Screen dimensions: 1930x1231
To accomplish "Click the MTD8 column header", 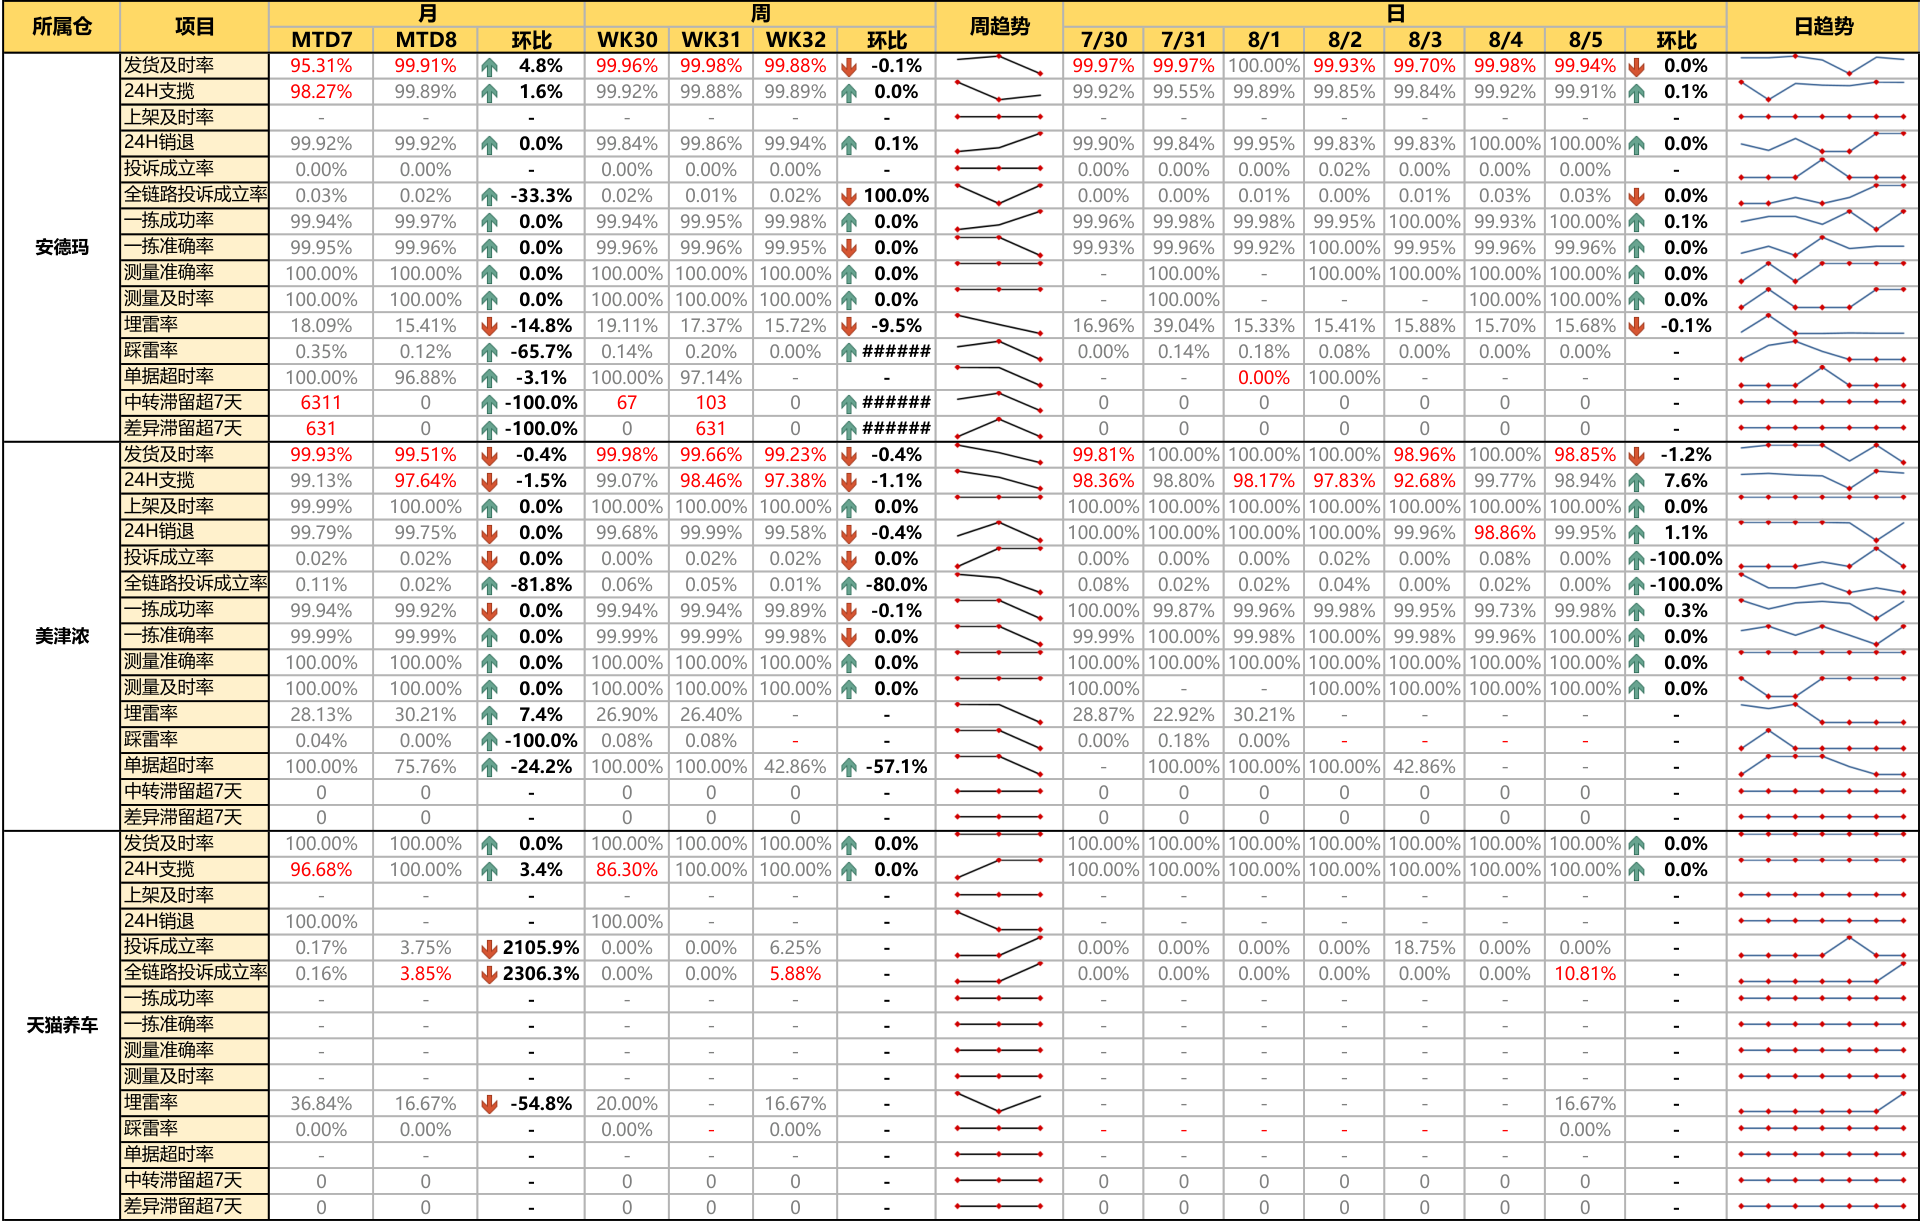I will [x=426, y=40].
